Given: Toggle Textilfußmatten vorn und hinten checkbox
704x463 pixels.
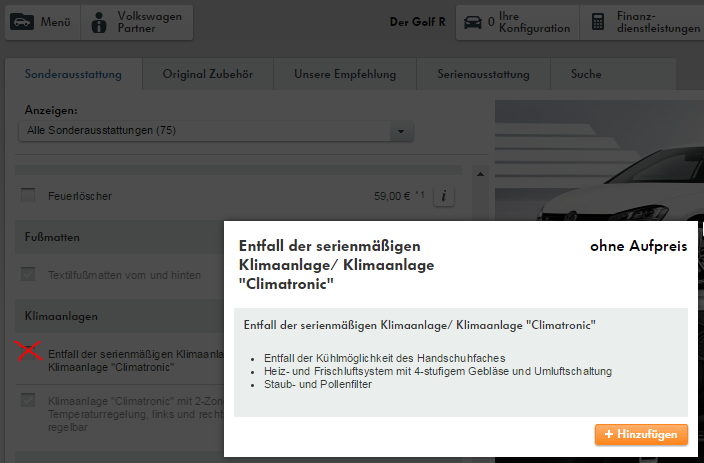Looking at the screenshot, I should 28,274.
